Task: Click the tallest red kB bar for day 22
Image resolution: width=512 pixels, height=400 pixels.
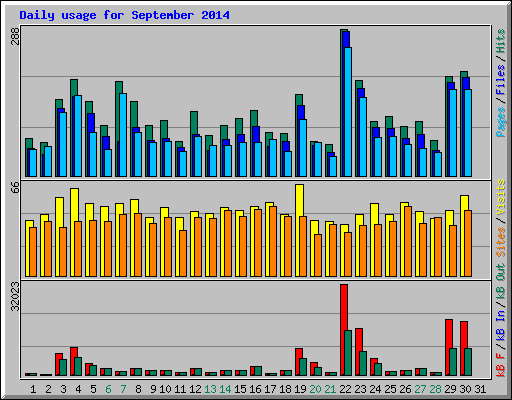Action: pos(343,330)
